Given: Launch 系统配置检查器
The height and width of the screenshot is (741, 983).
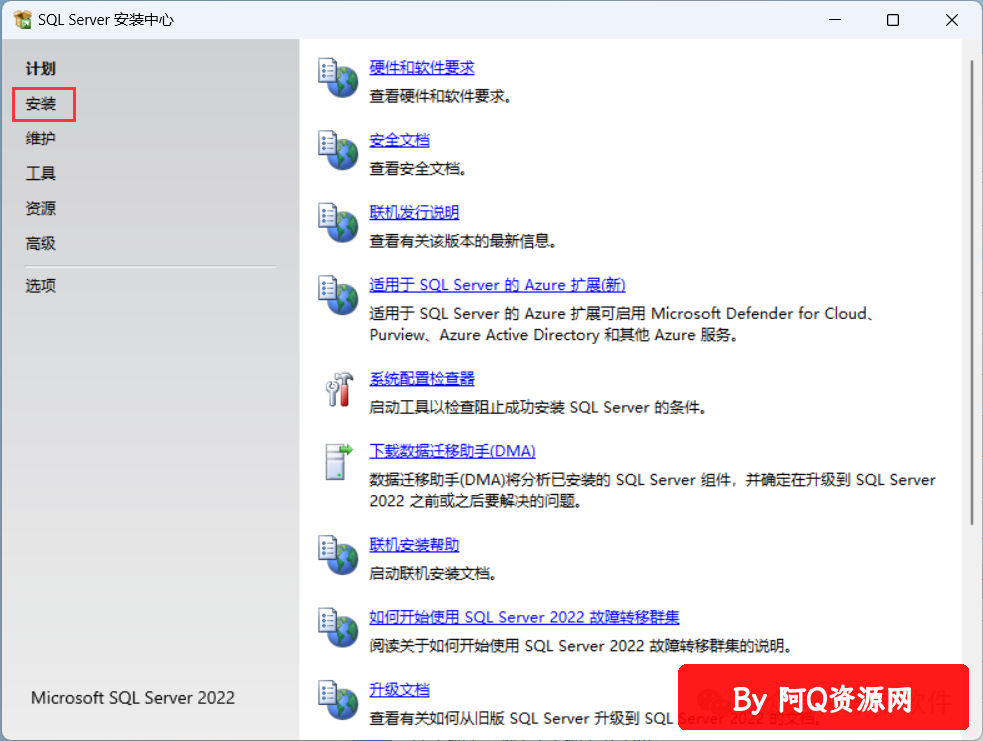Looking at the screenshot, I should pos(422,379).
